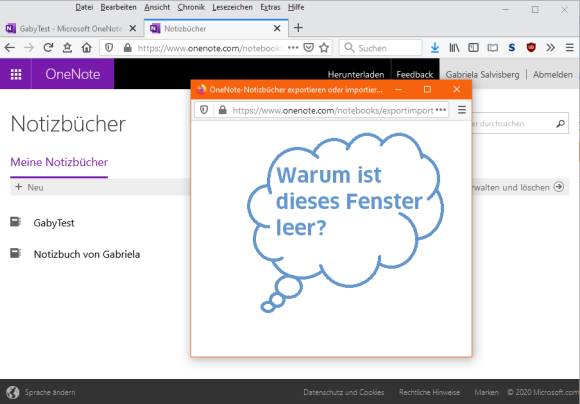Viewport: 580px width, 404px height.
Task: Expand the overflow chevron for more tools
Action: coord(550,48)
